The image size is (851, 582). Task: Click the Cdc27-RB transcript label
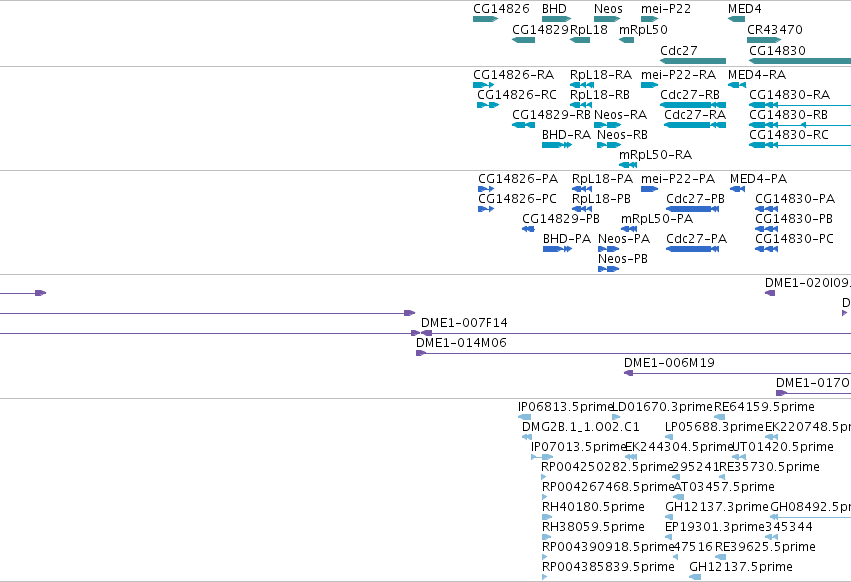point(690,94)
